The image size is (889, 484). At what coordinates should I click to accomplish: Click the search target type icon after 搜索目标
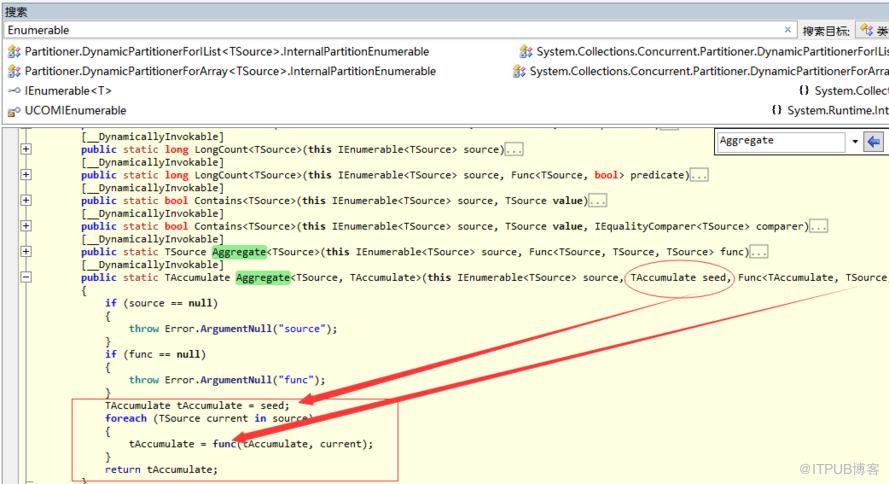pos(866,30)
